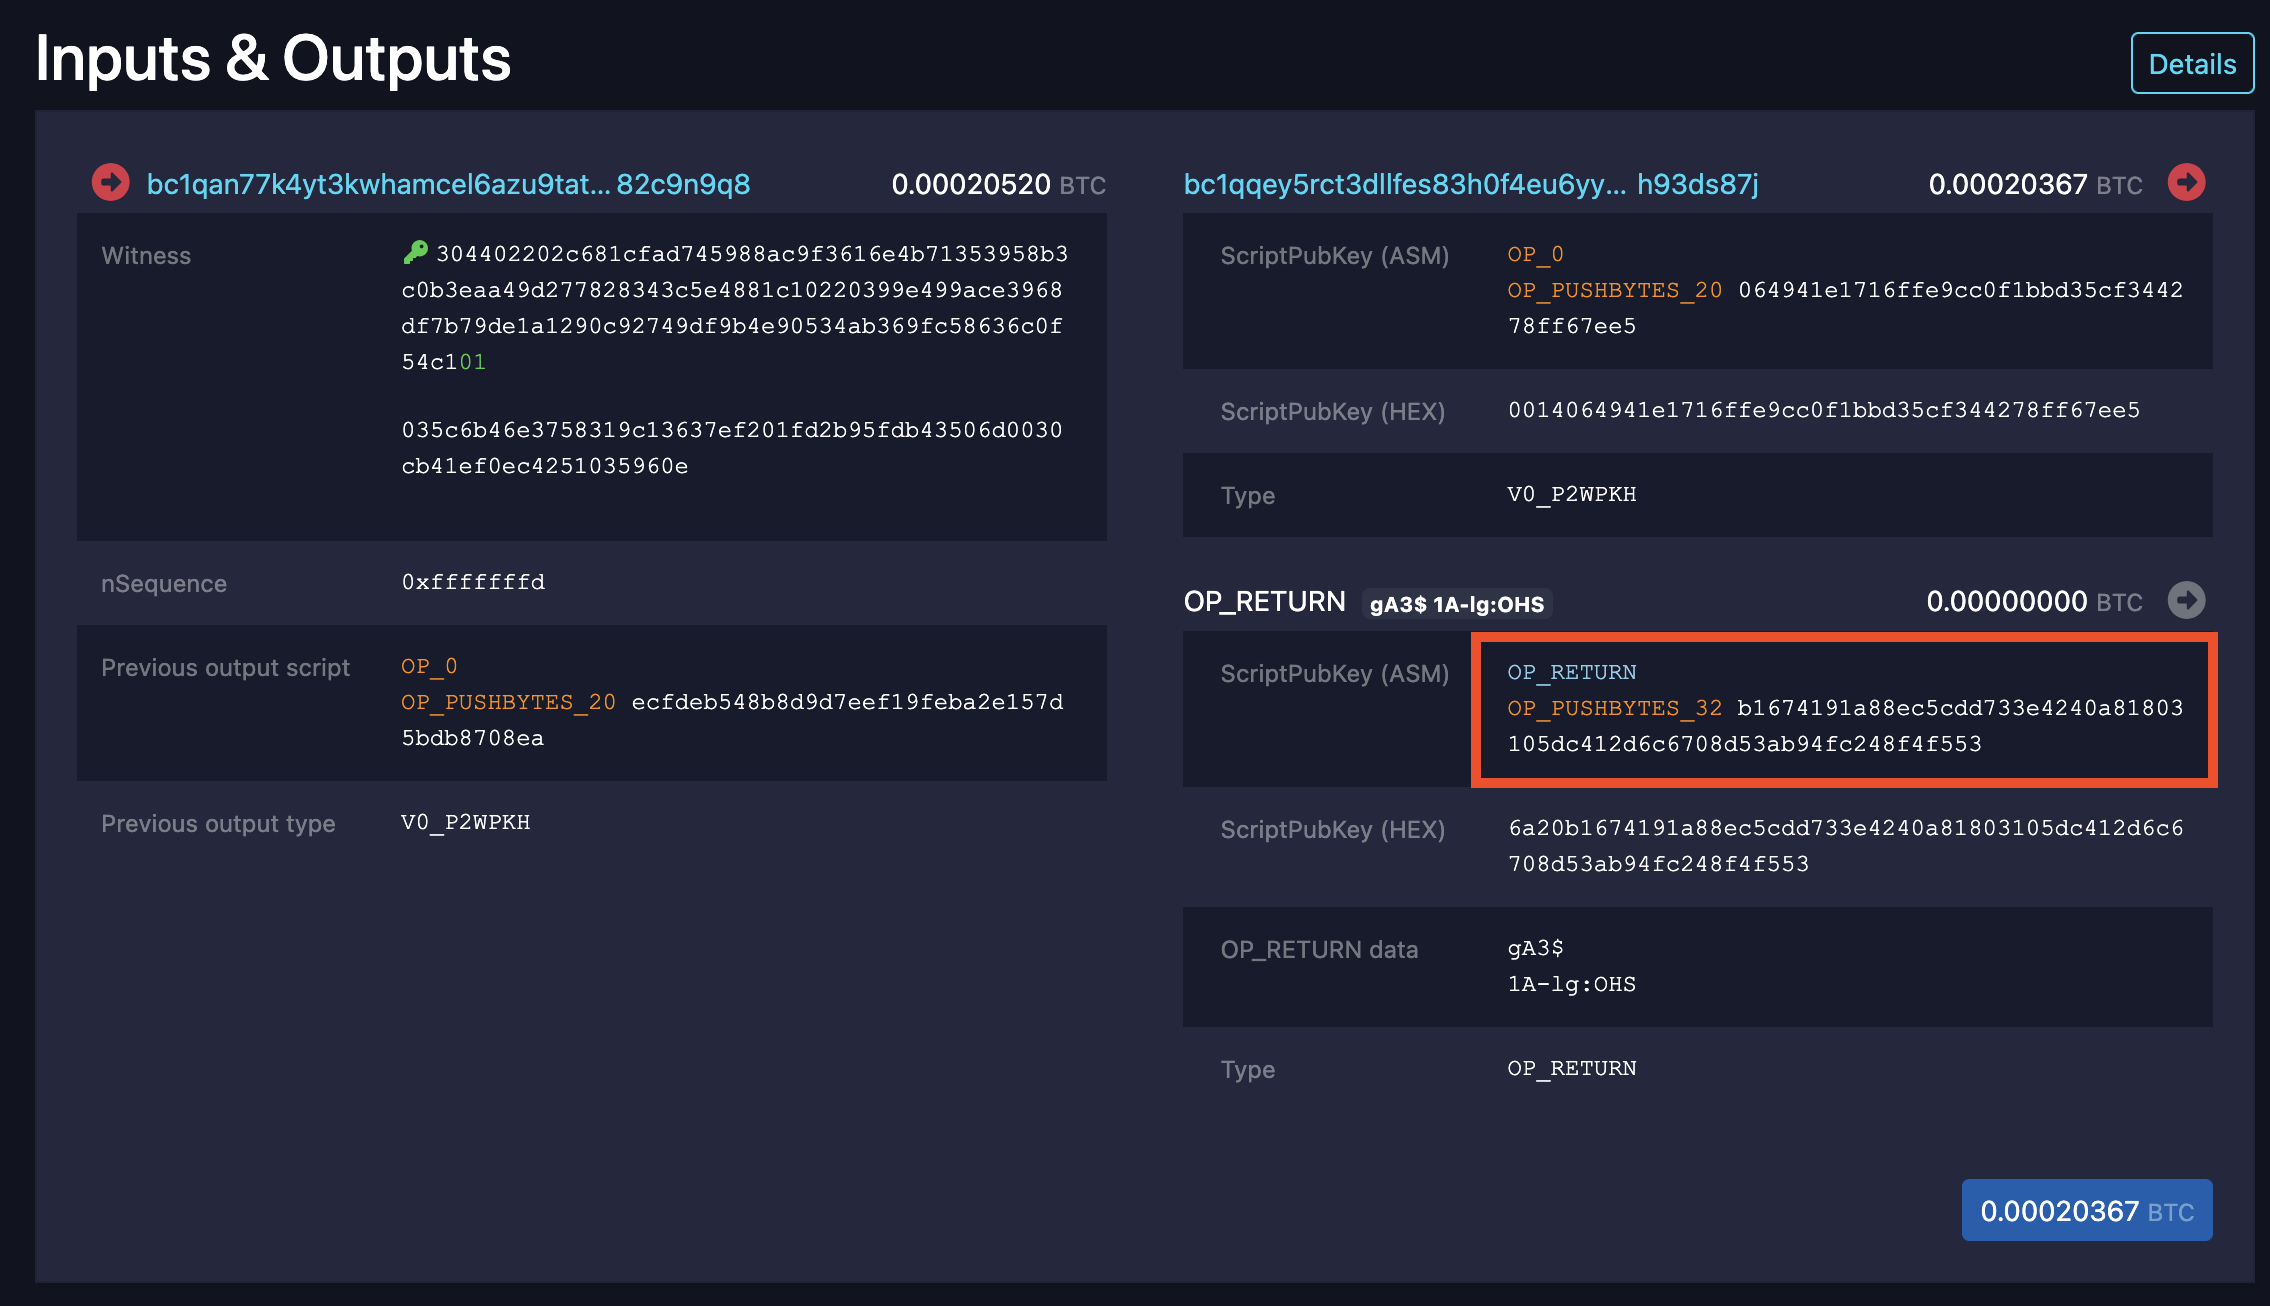The height and width of the screenshot is (1306, 2270).
Task: Click the total 0.00020367 BTC button
Action: click(2086, 1210)
